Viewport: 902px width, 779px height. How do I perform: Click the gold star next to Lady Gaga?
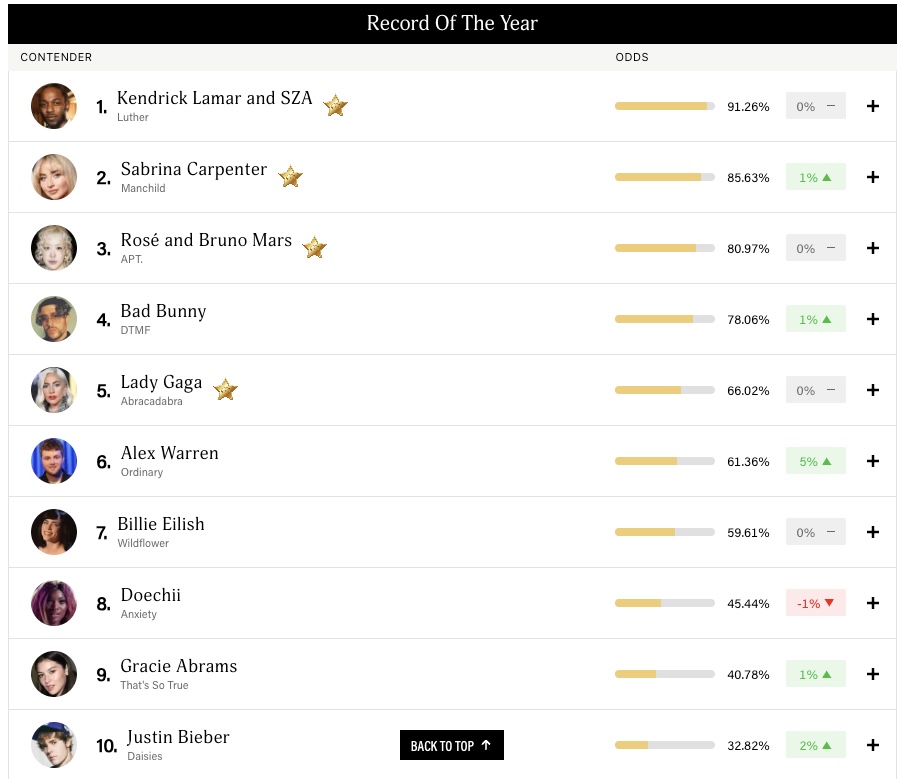pyautogui.click(x=225, y=389)
